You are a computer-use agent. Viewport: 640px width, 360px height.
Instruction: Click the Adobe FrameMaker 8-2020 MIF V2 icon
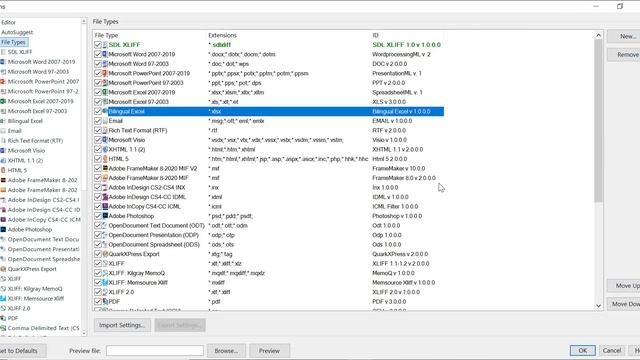click(105, 169)
